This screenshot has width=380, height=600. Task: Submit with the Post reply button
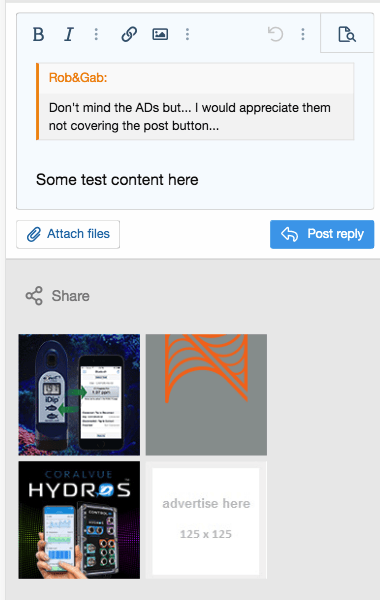(x=322, y=234)
